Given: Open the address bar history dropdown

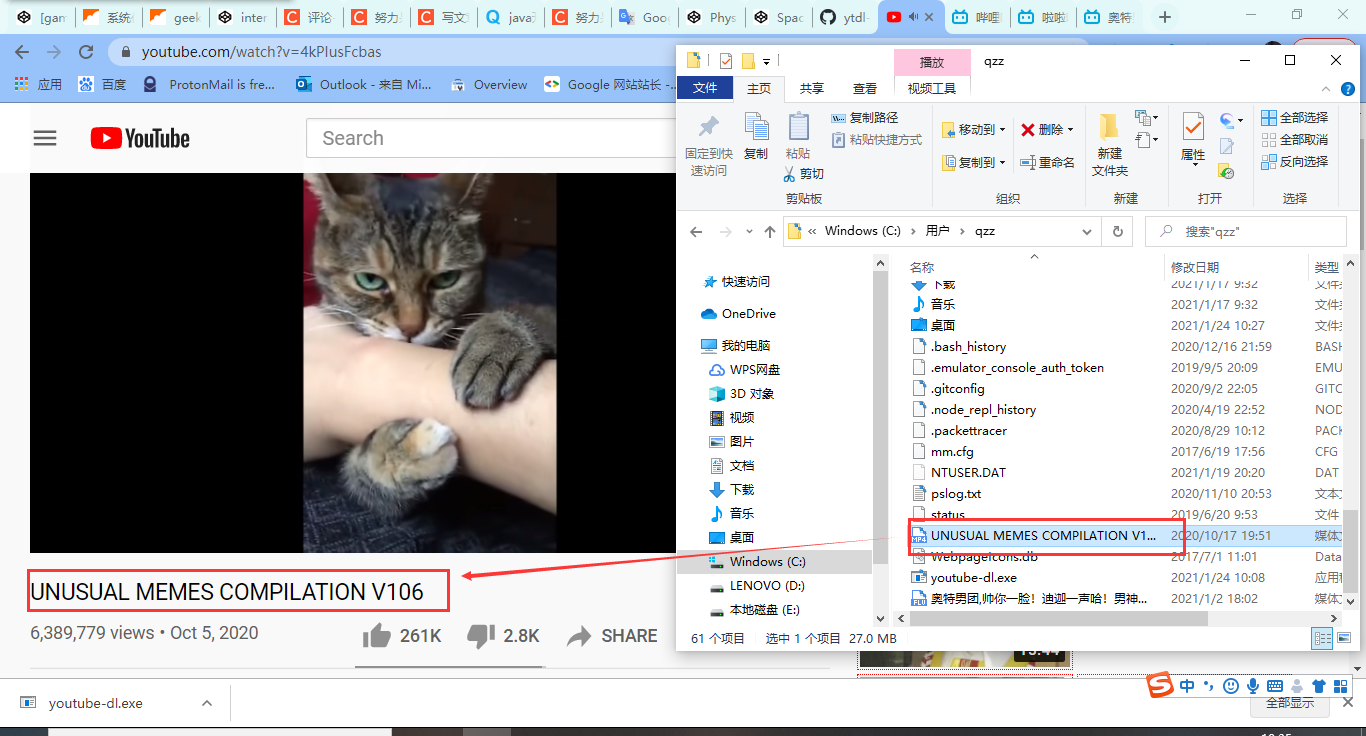Looking at the screenshot, I should point(1088,231).
